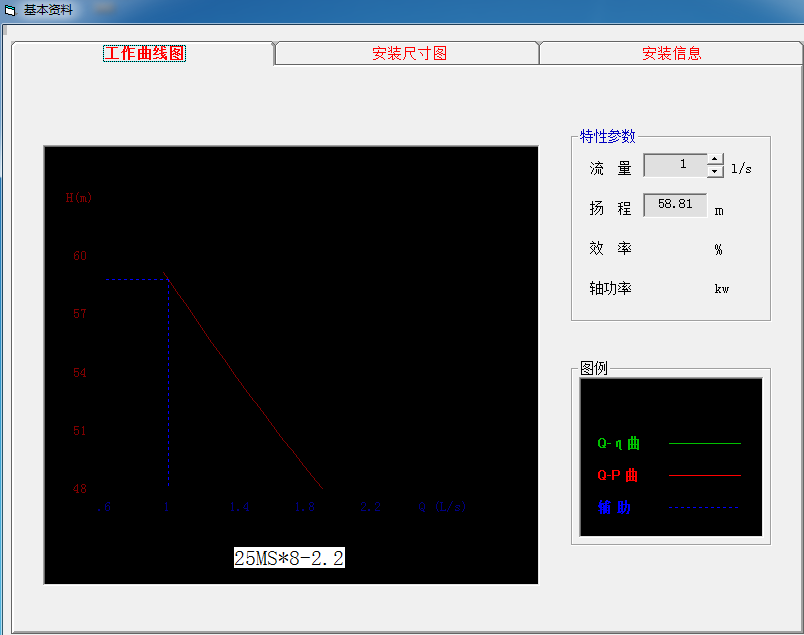804x635 pixels.
Task: Switch to the 工作曲线图 tab
Action: tap(144, 53)
